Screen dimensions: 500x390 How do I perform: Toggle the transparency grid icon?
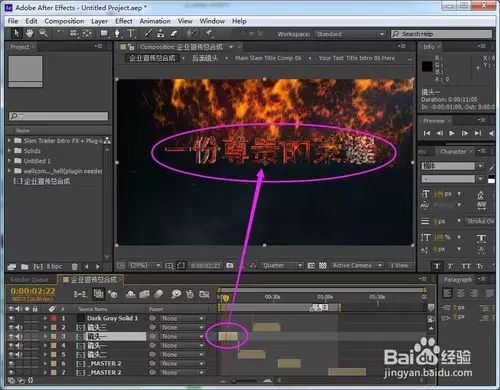point(322,266)
